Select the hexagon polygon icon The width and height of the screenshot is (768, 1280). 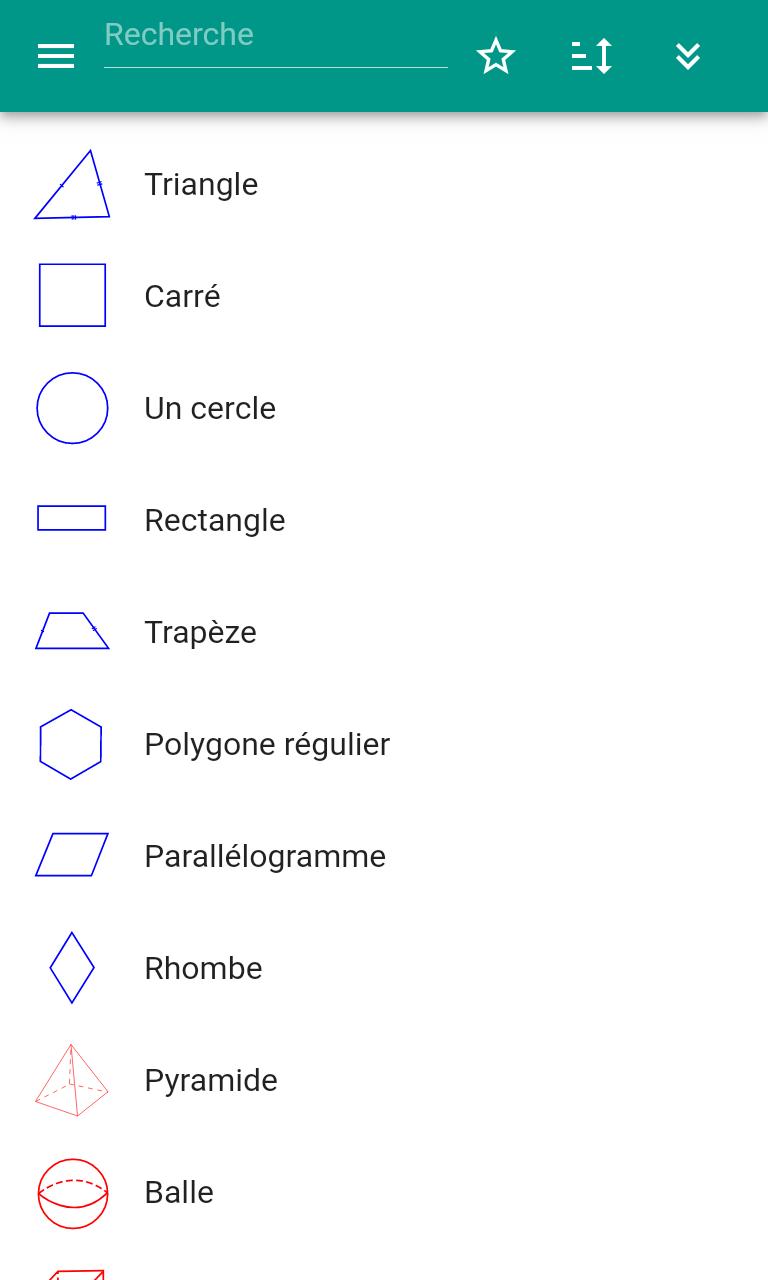click(x=71, y=744)
